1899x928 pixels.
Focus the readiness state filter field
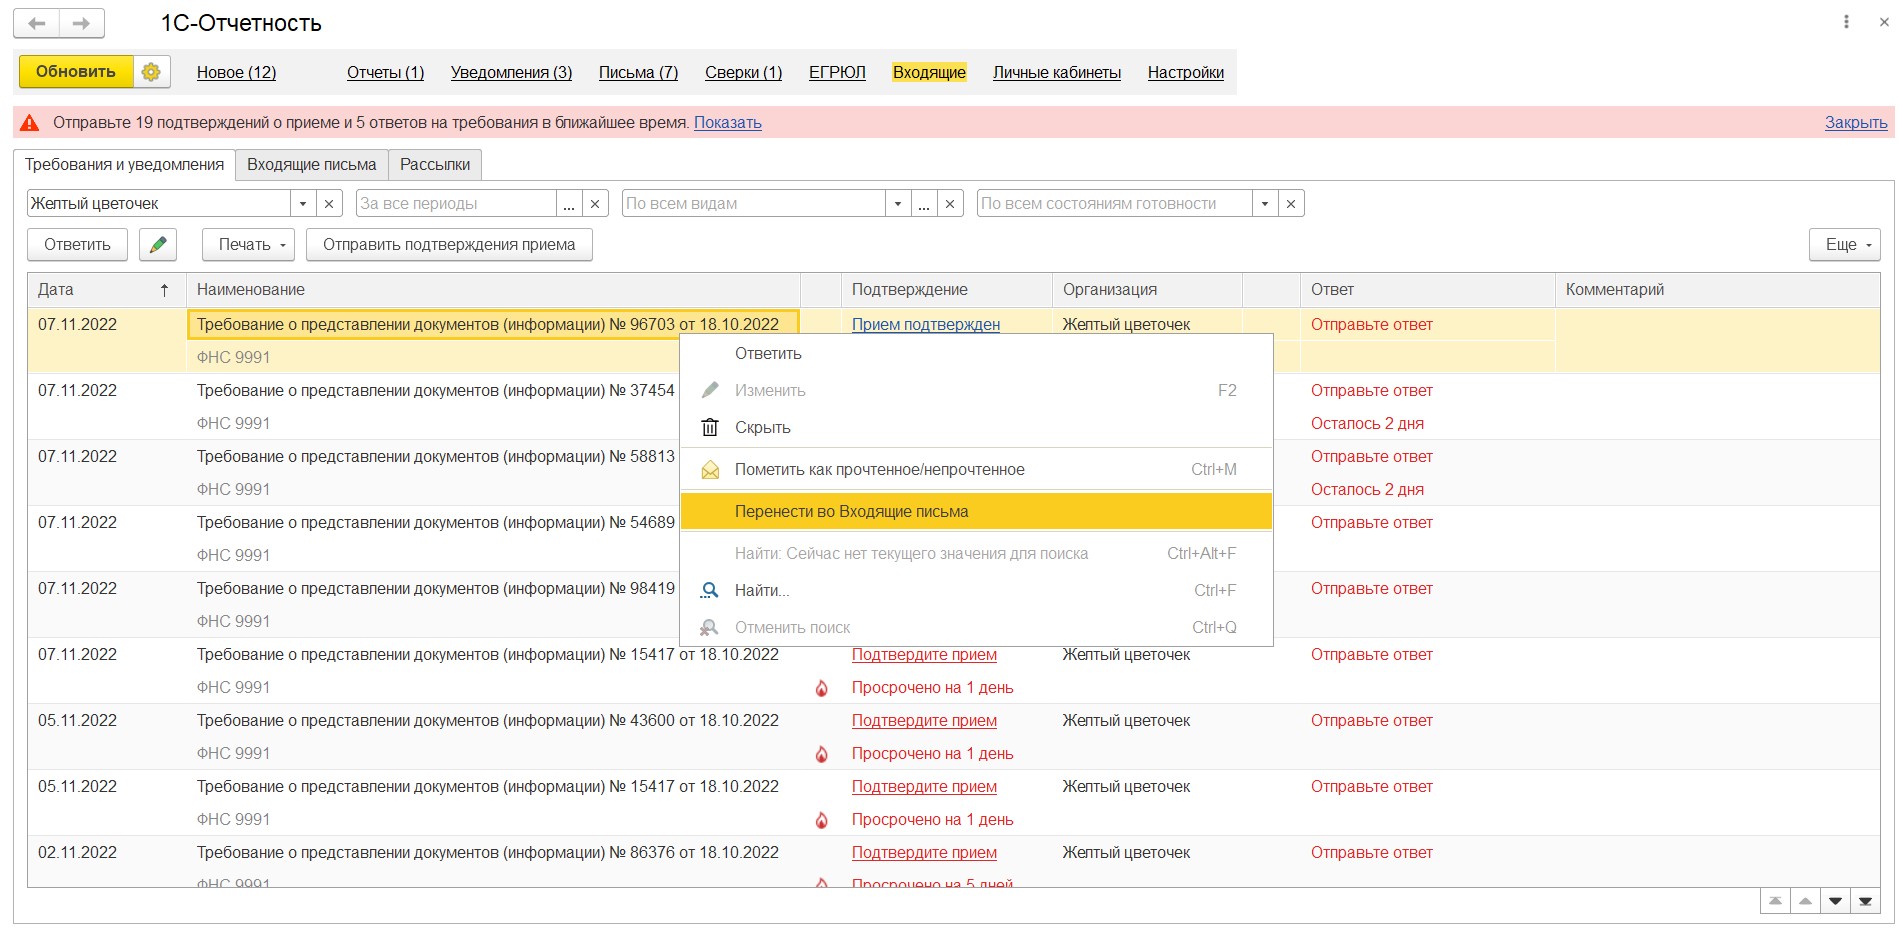point(1115,204)
